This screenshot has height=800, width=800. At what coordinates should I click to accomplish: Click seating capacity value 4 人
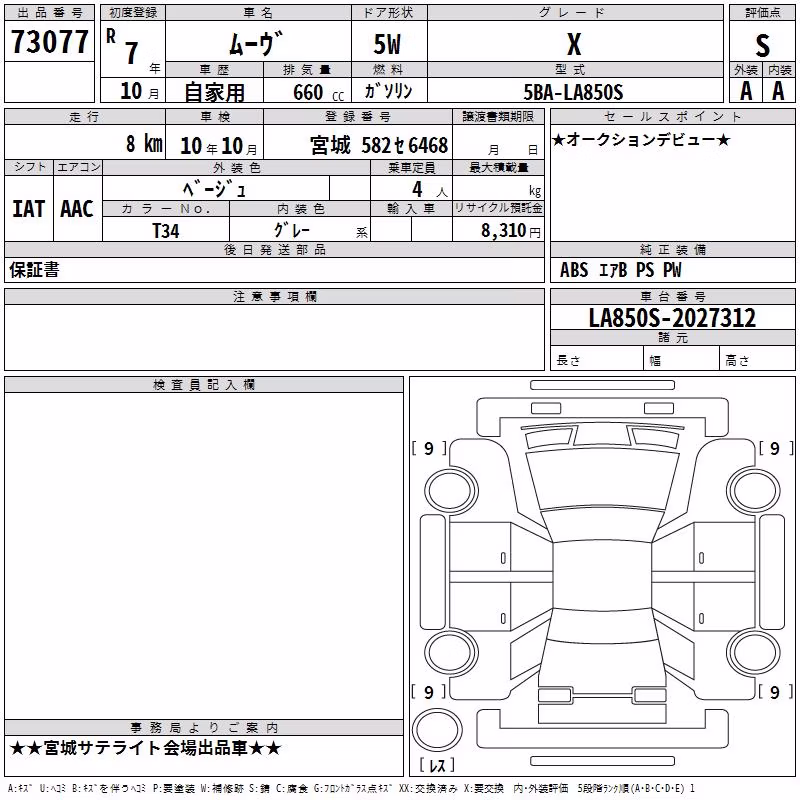430,190
